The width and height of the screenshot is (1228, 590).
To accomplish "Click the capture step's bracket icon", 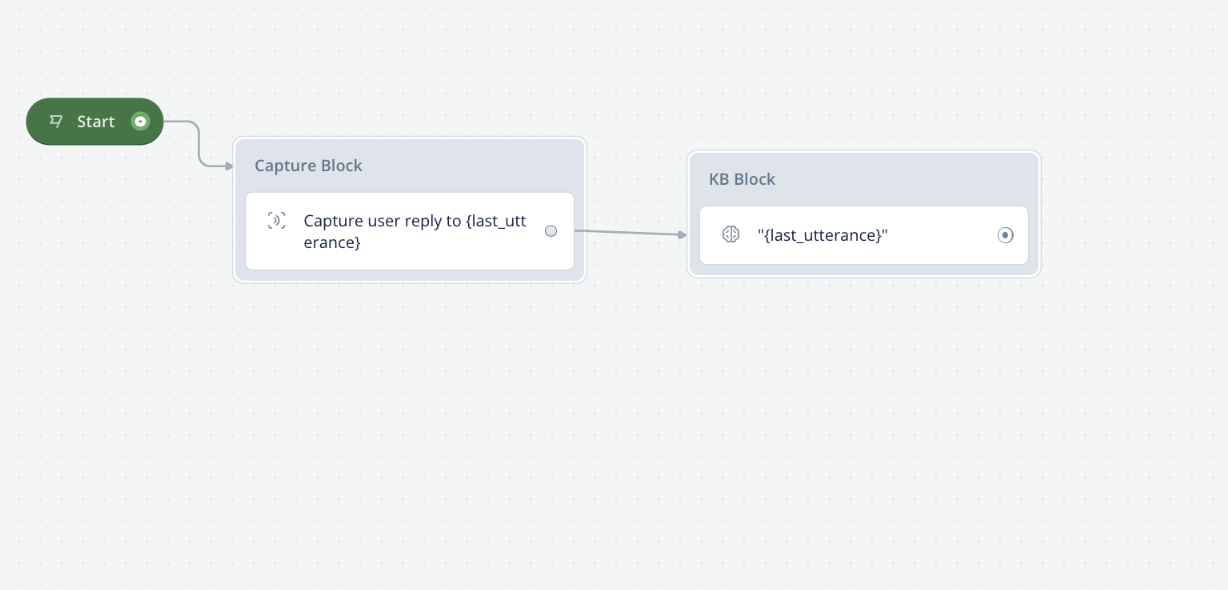I will tap(277, 221).
